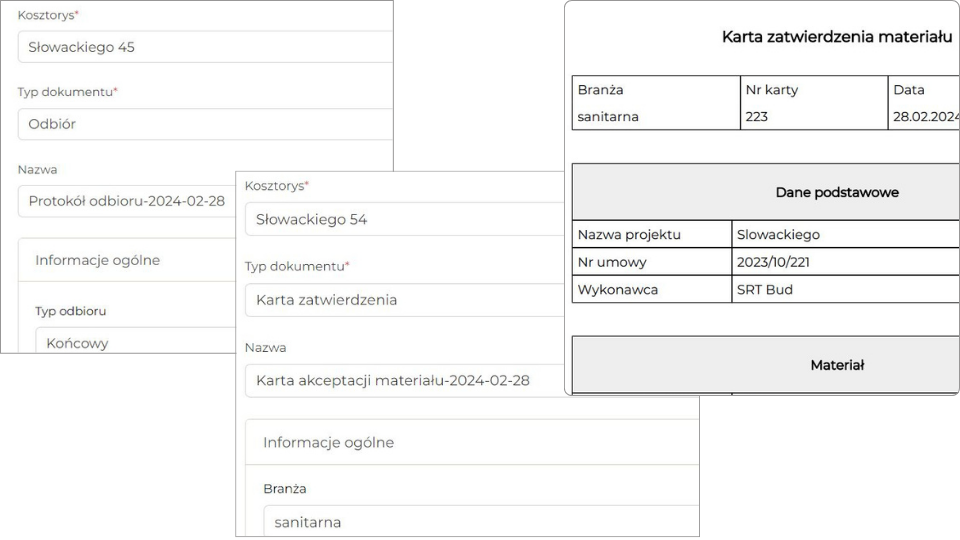Select the SRT Bud contractor cell
The image size is (960, 540).
coord(846,290)
